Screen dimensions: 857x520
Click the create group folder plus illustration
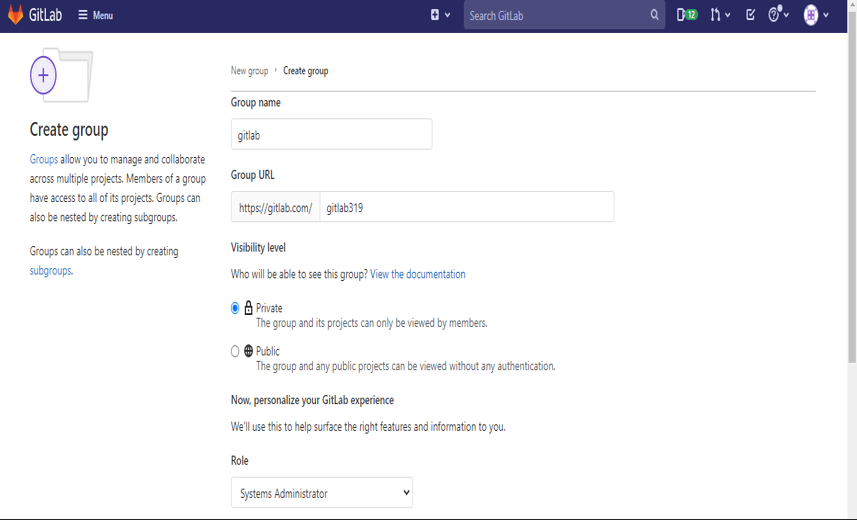point(61,75)
